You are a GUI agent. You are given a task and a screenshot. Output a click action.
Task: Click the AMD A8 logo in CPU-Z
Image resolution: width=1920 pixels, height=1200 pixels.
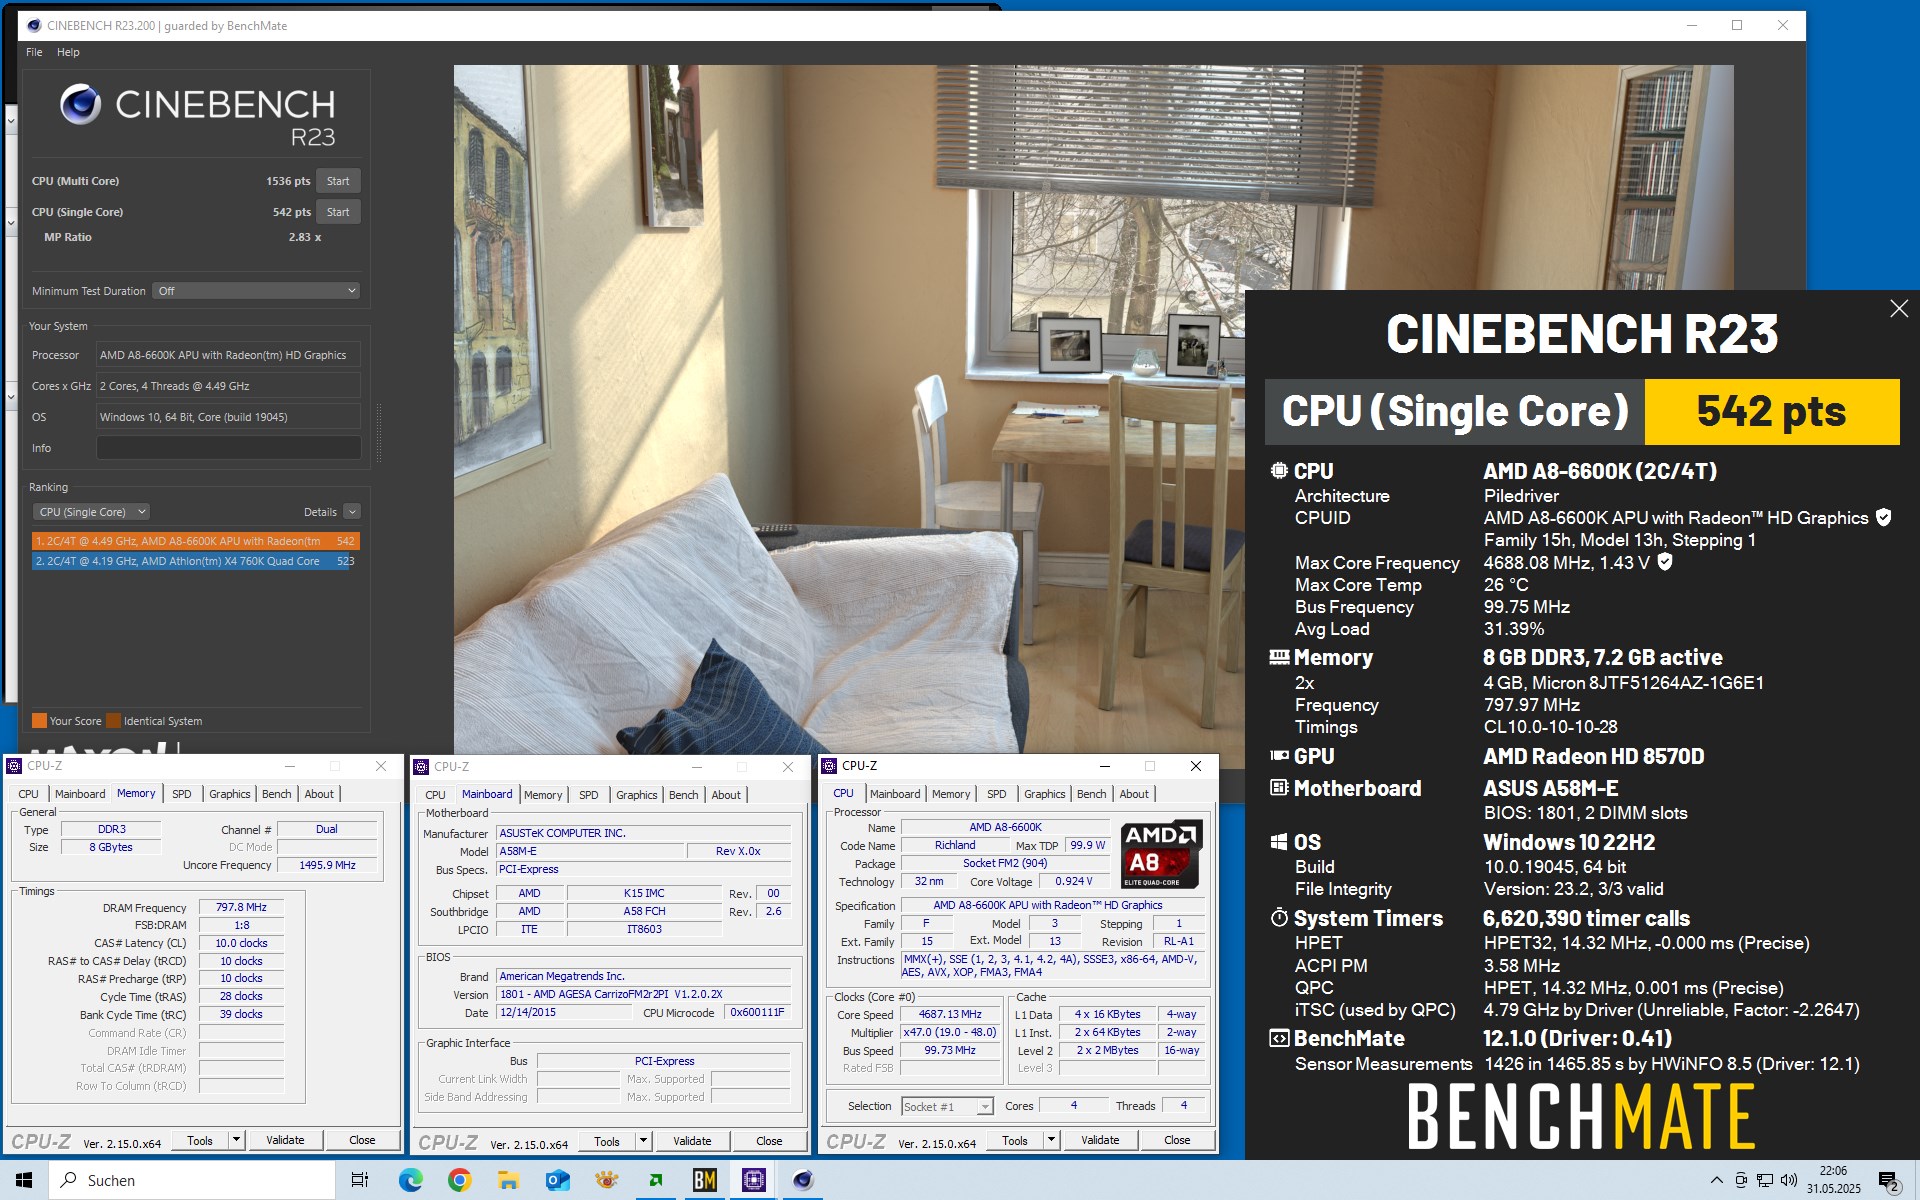[1160, 854]
